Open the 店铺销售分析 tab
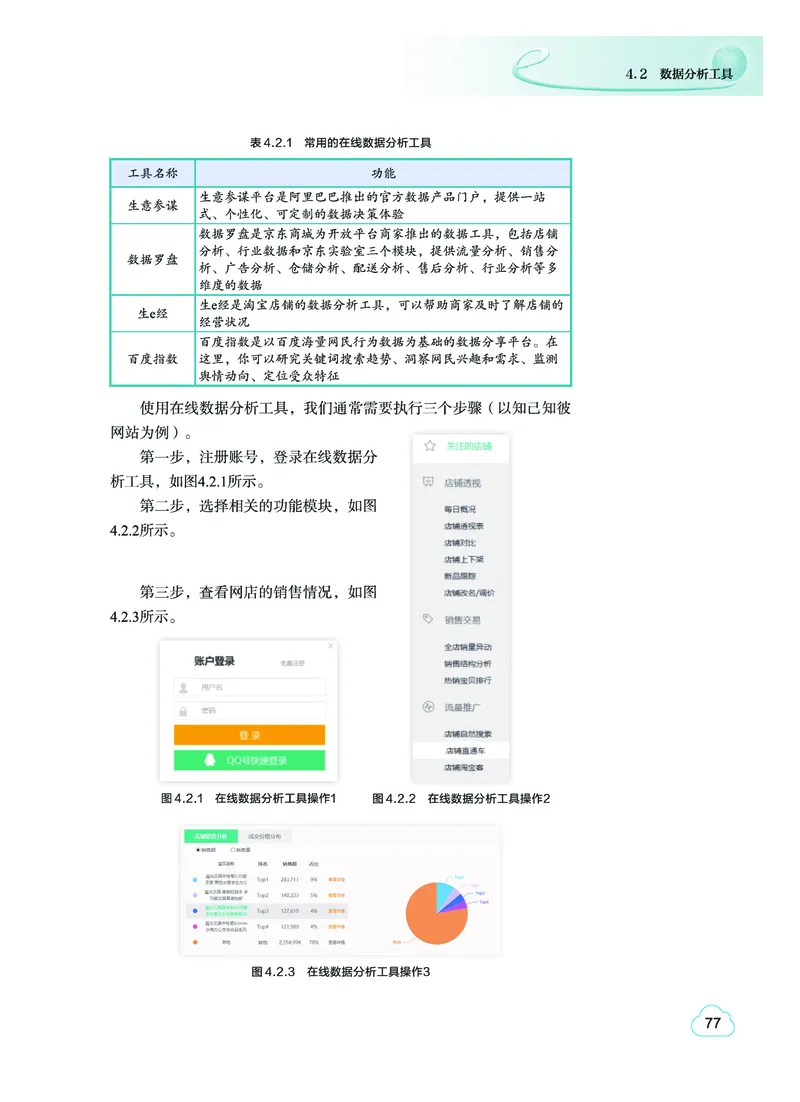800x1102 pixels. tap(212, 836)
